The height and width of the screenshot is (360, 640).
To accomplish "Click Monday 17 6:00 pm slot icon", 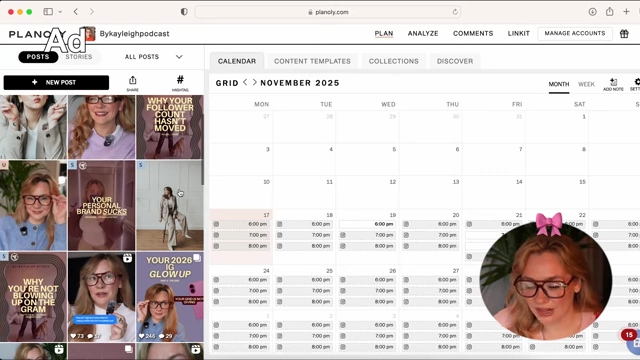I will point(216,224).
